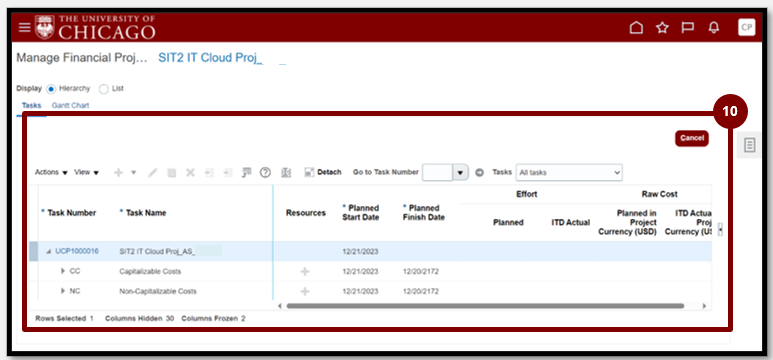Click 12/20/2172 finish date in NC row

[x=421, y=291]
